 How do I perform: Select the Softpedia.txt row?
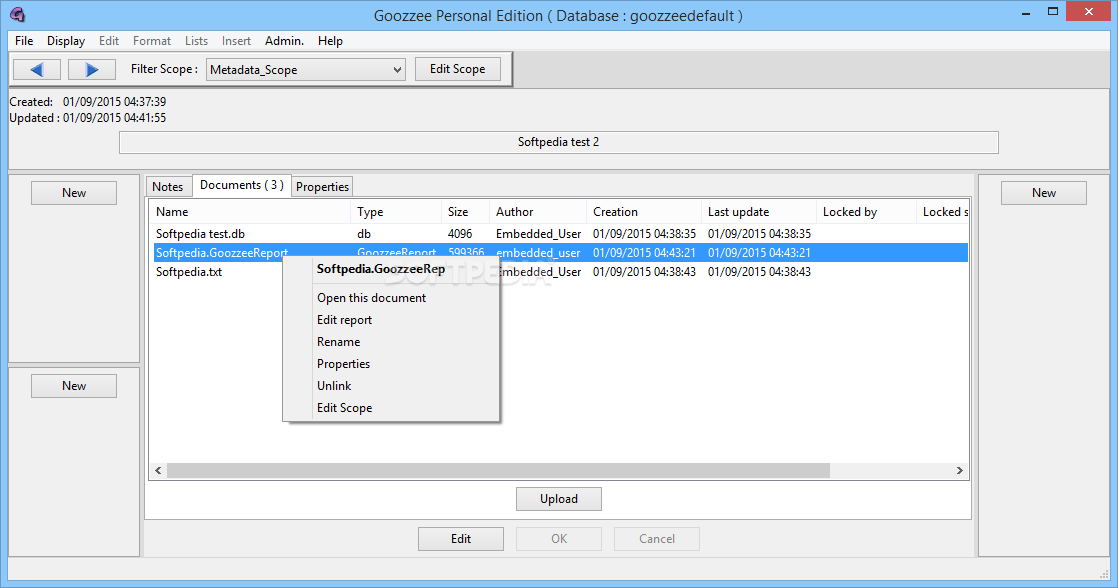click(x=558, y=272)
